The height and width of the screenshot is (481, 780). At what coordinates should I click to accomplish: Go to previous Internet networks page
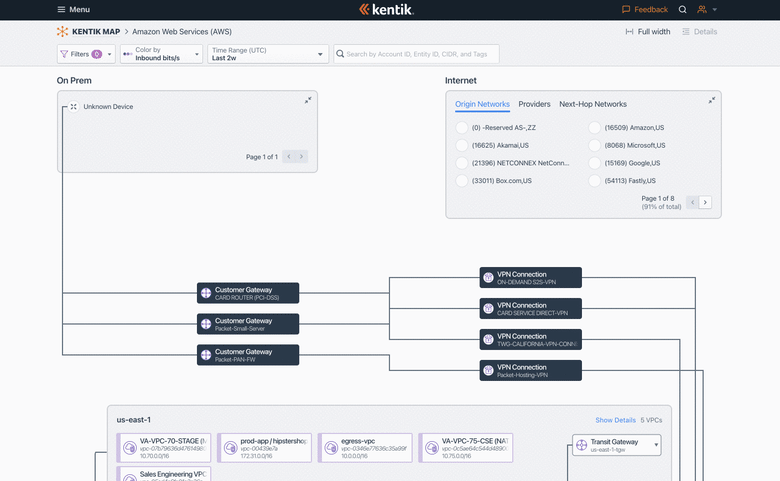[692, 202]
